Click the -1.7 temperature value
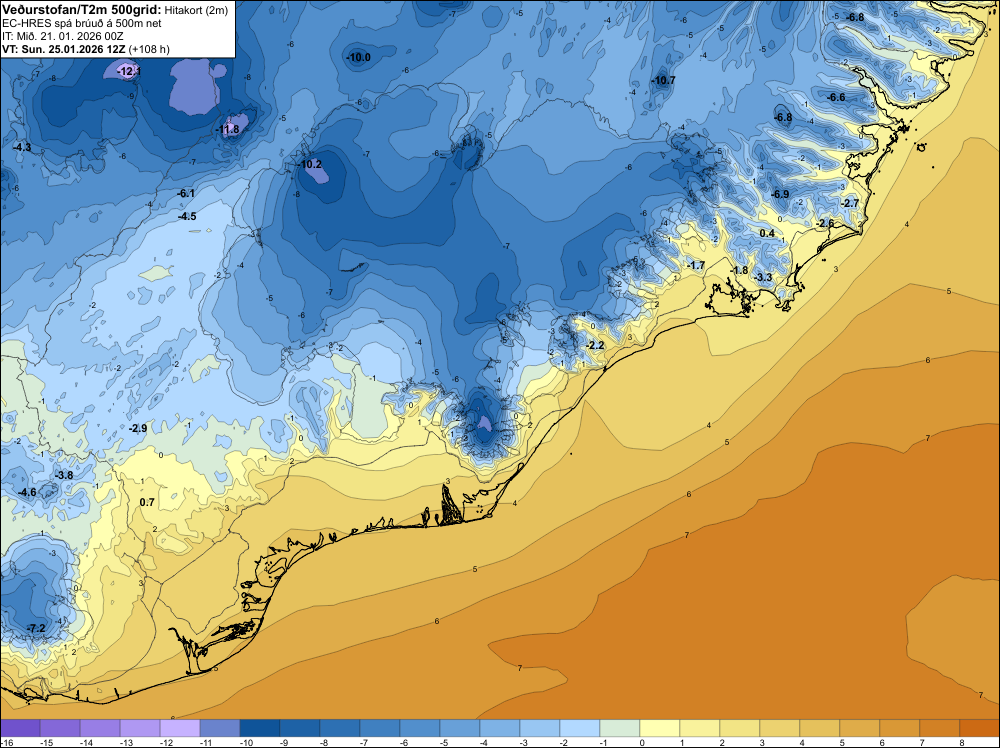 point(696,265)
